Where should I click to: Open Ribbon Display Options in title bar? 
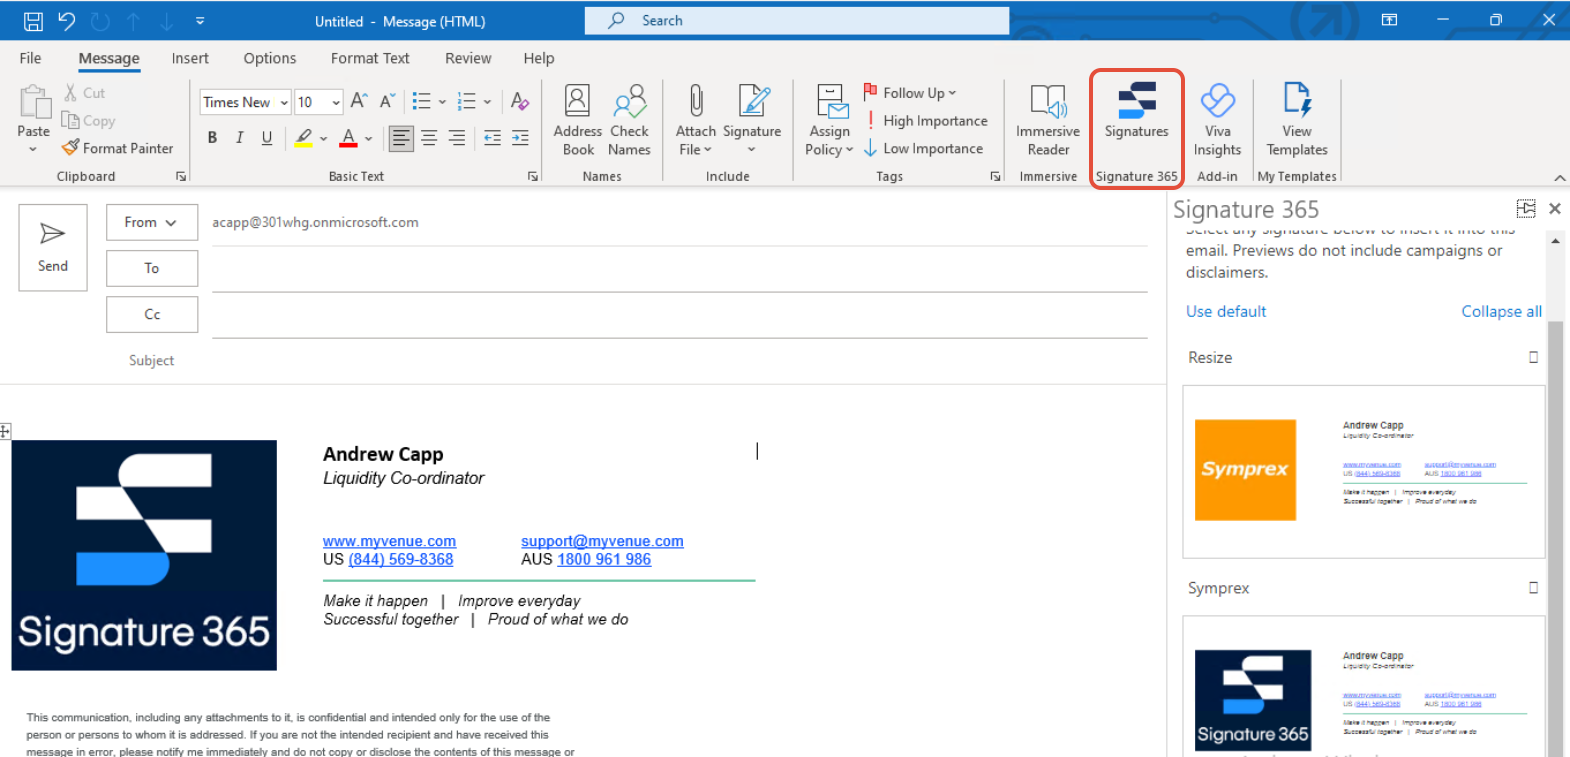(x=1389, y=20)
